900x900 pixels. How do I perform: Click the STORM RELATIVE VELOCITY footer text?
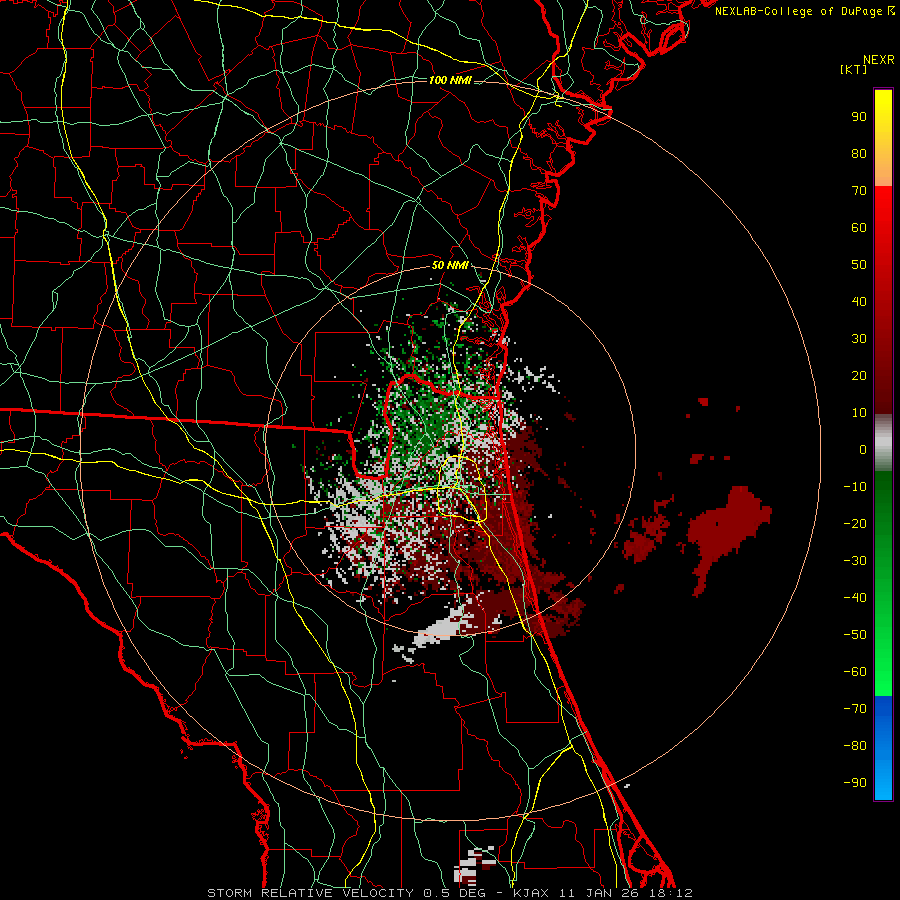click(310, 893)
